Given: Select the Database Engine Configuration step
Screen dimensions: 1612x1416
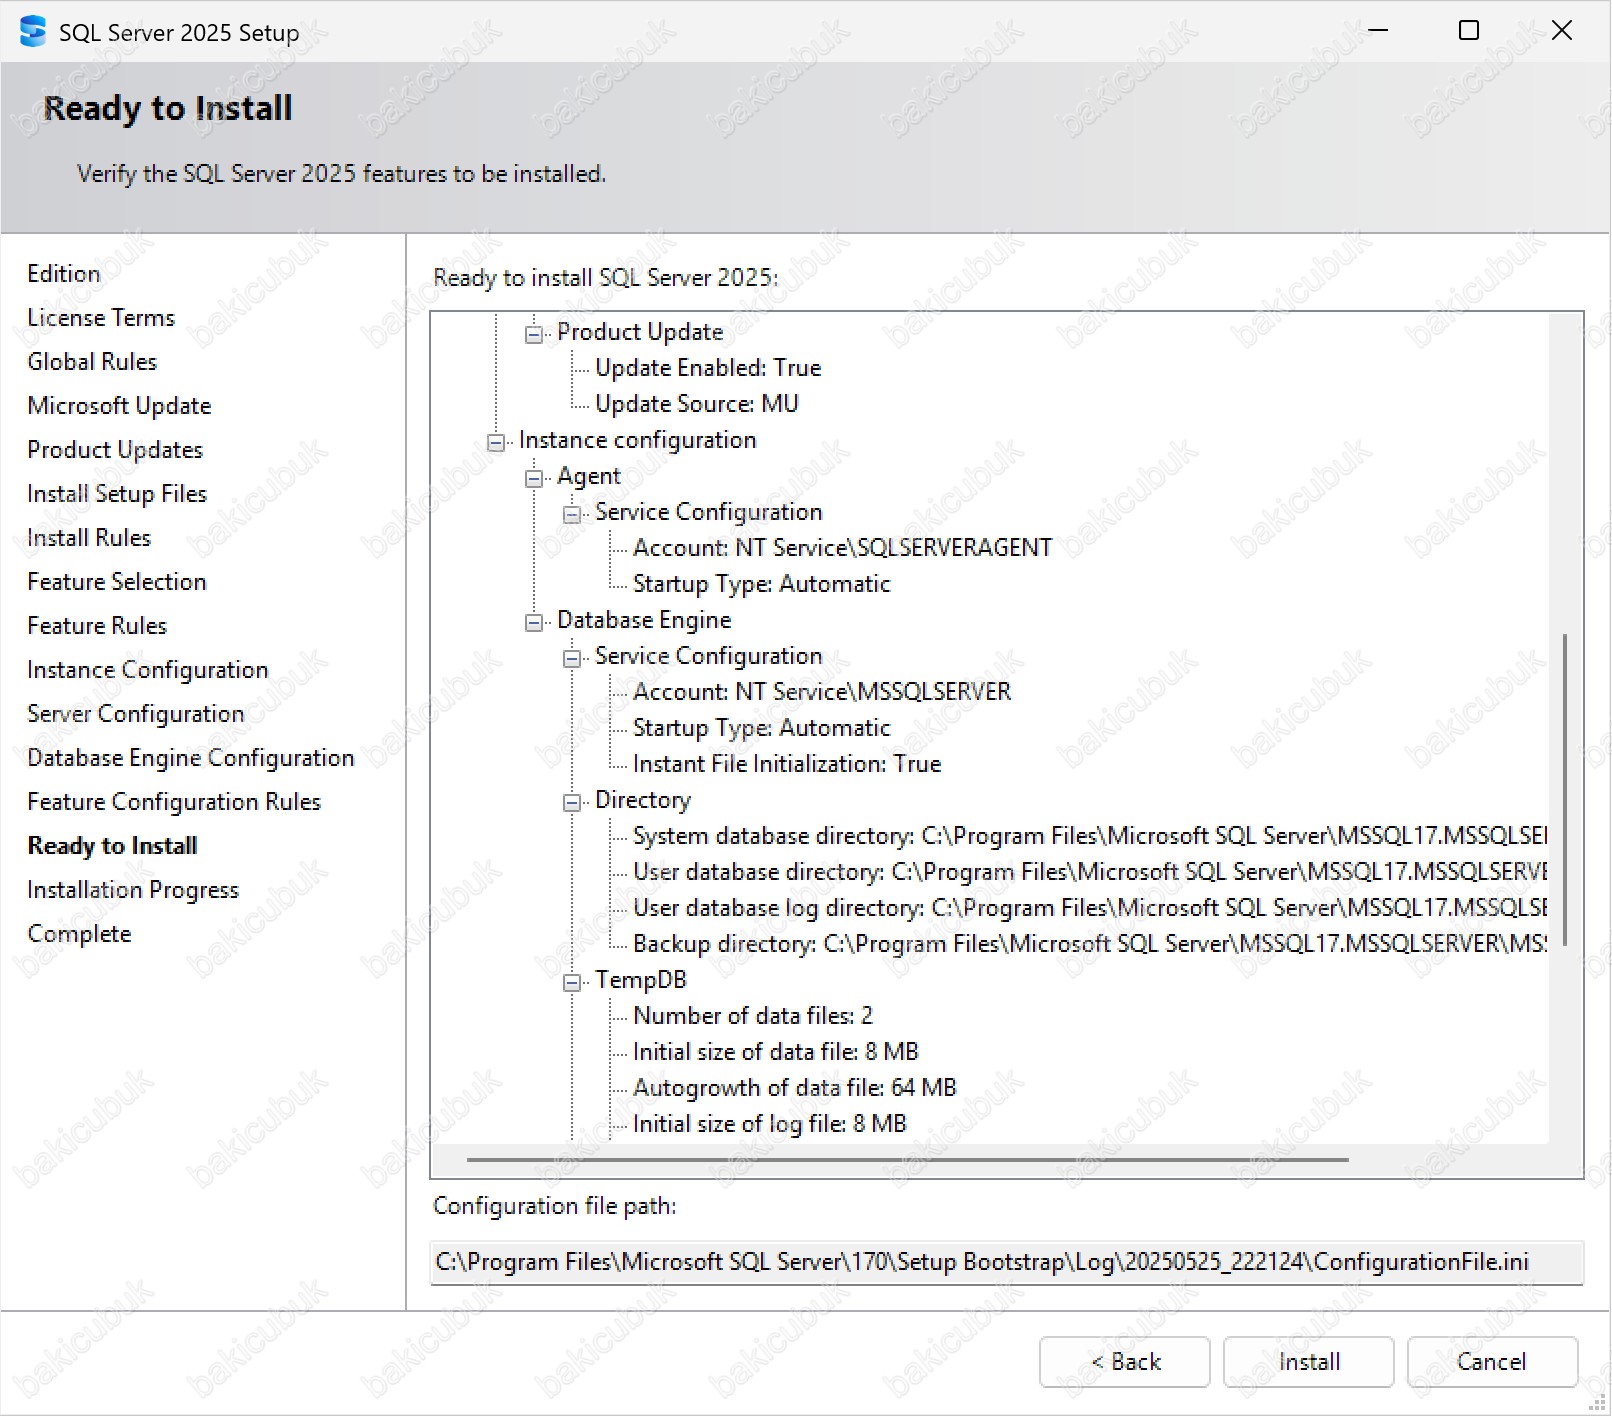Looking at the screenshot, I should click(x=191, y=758).
